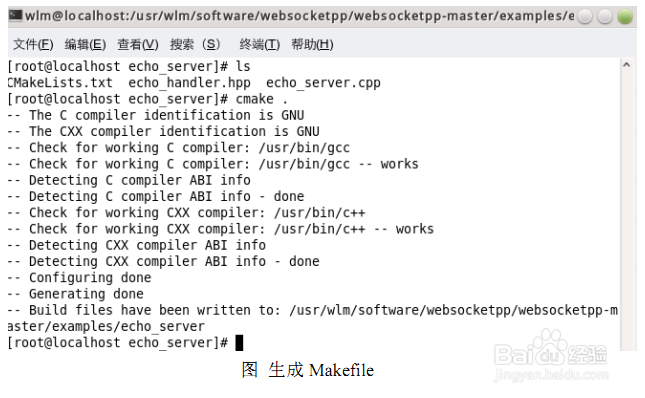Click CMakeLists.txt in the ls output
The width and height of the screenshot is (645, 398).
tap(60, 83)
